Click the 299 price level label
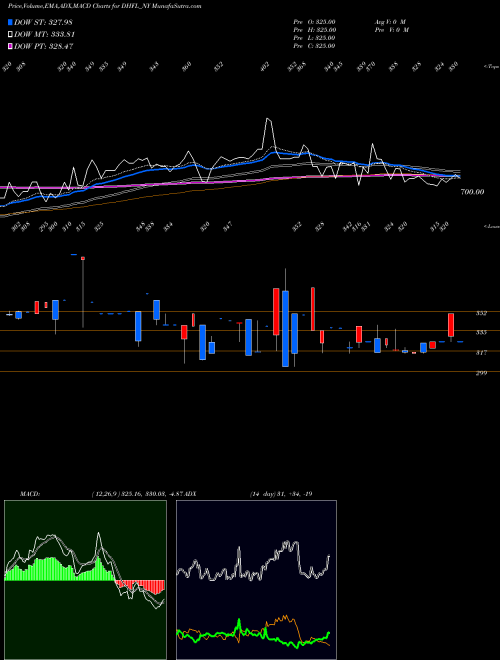Viewport: 500px width, 660px height. tap(481, 373)
